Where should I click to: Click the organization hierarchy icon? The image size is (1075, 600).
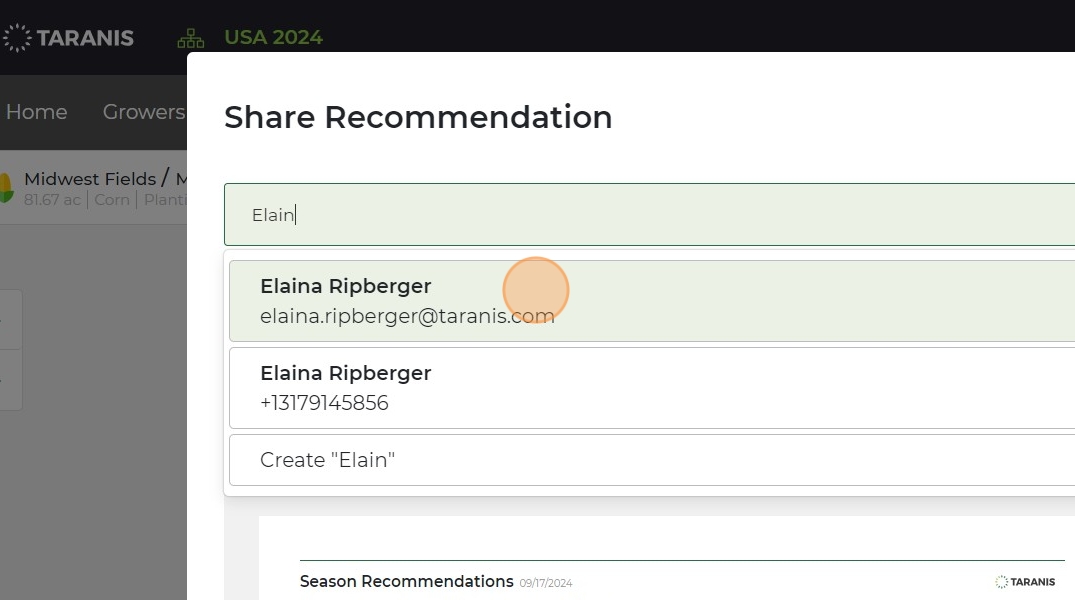point(190,38)
